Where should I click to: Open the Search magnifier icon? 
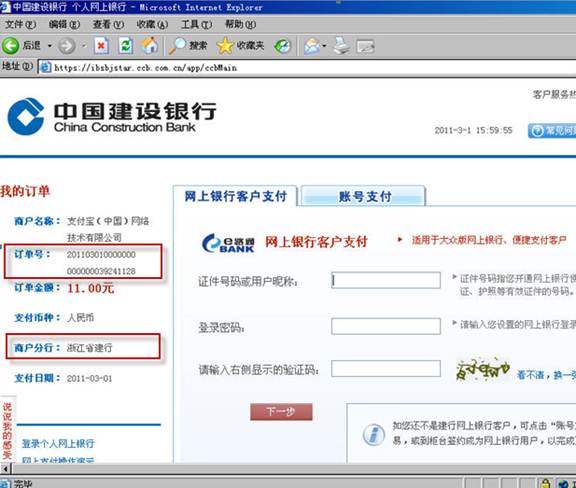(177, 46)
